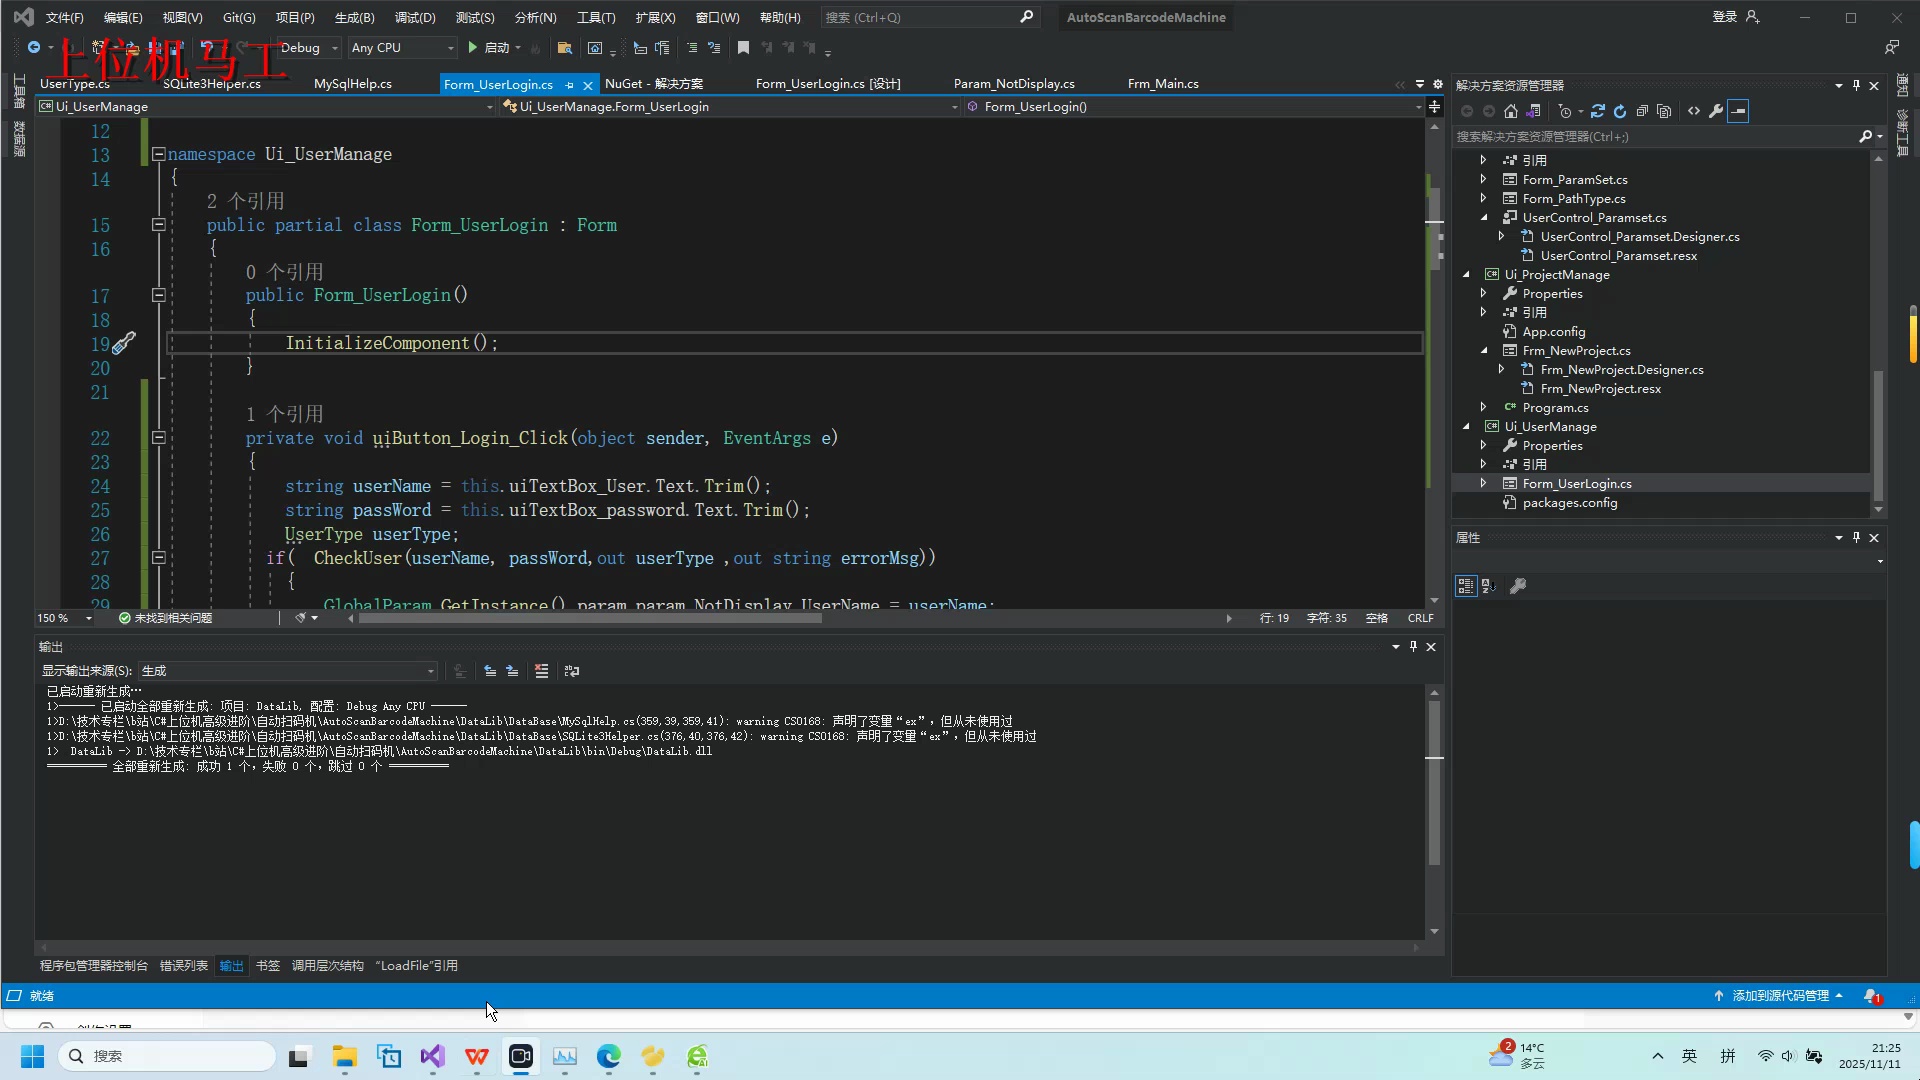Click the Output panel vertical scrollbar thumb
The width and height of the screenshot is (1920, 1080).
(x=1434, y=782)
